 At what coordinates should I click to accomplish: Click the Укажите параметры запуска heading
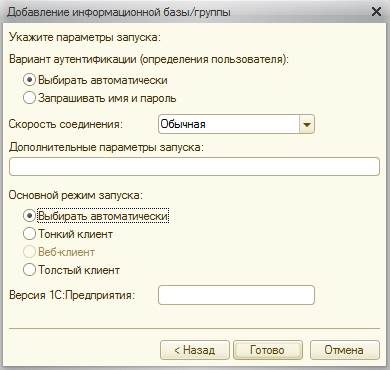(x=85, y=37)
